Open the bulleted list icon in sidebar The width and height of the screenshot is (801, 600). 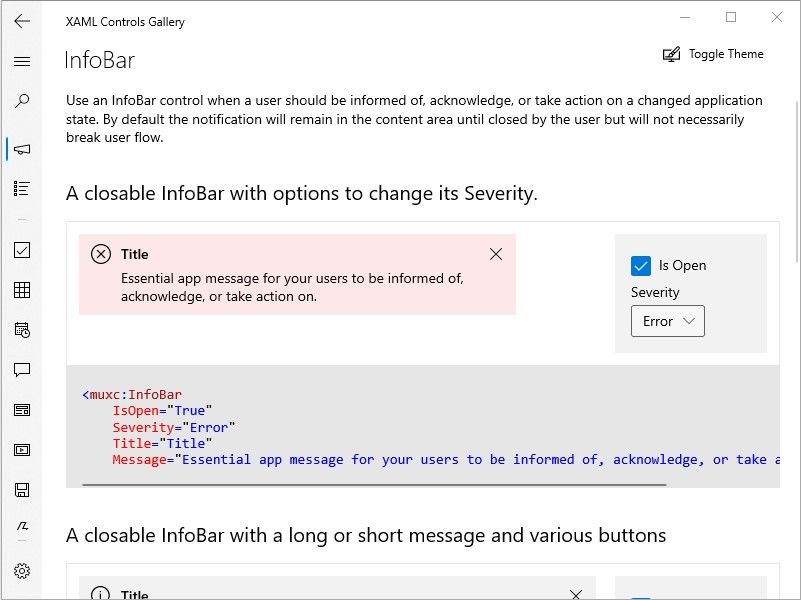click(22, 188)
